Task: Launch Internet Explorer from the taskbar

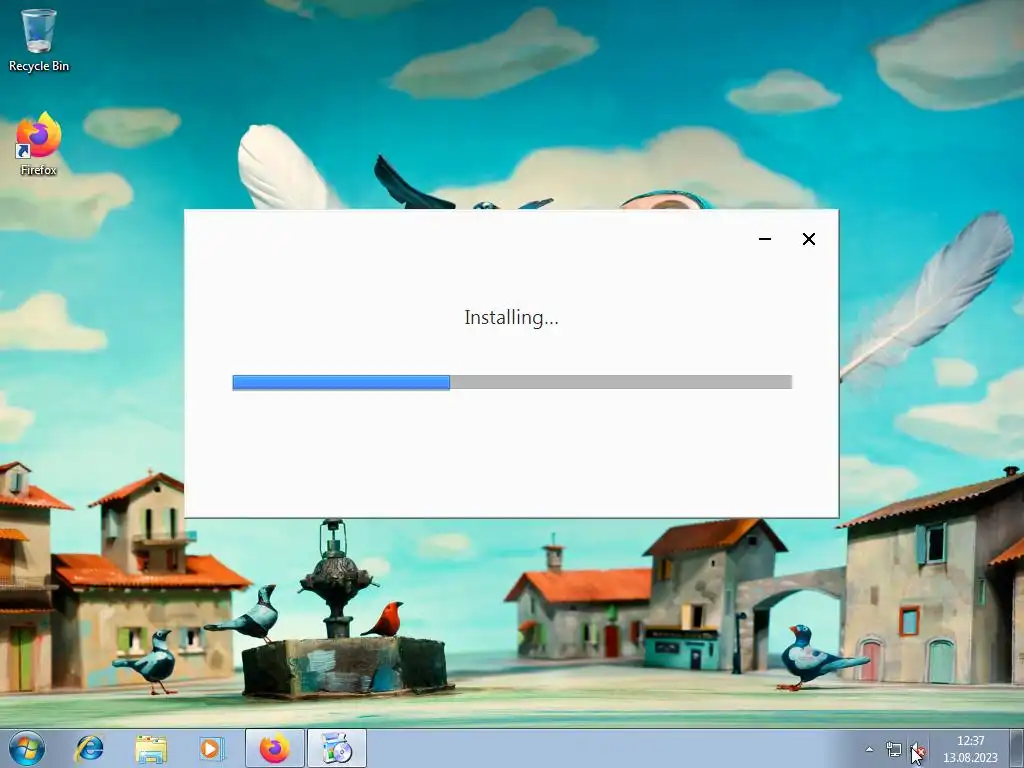Action: click(x=89, y=749)
